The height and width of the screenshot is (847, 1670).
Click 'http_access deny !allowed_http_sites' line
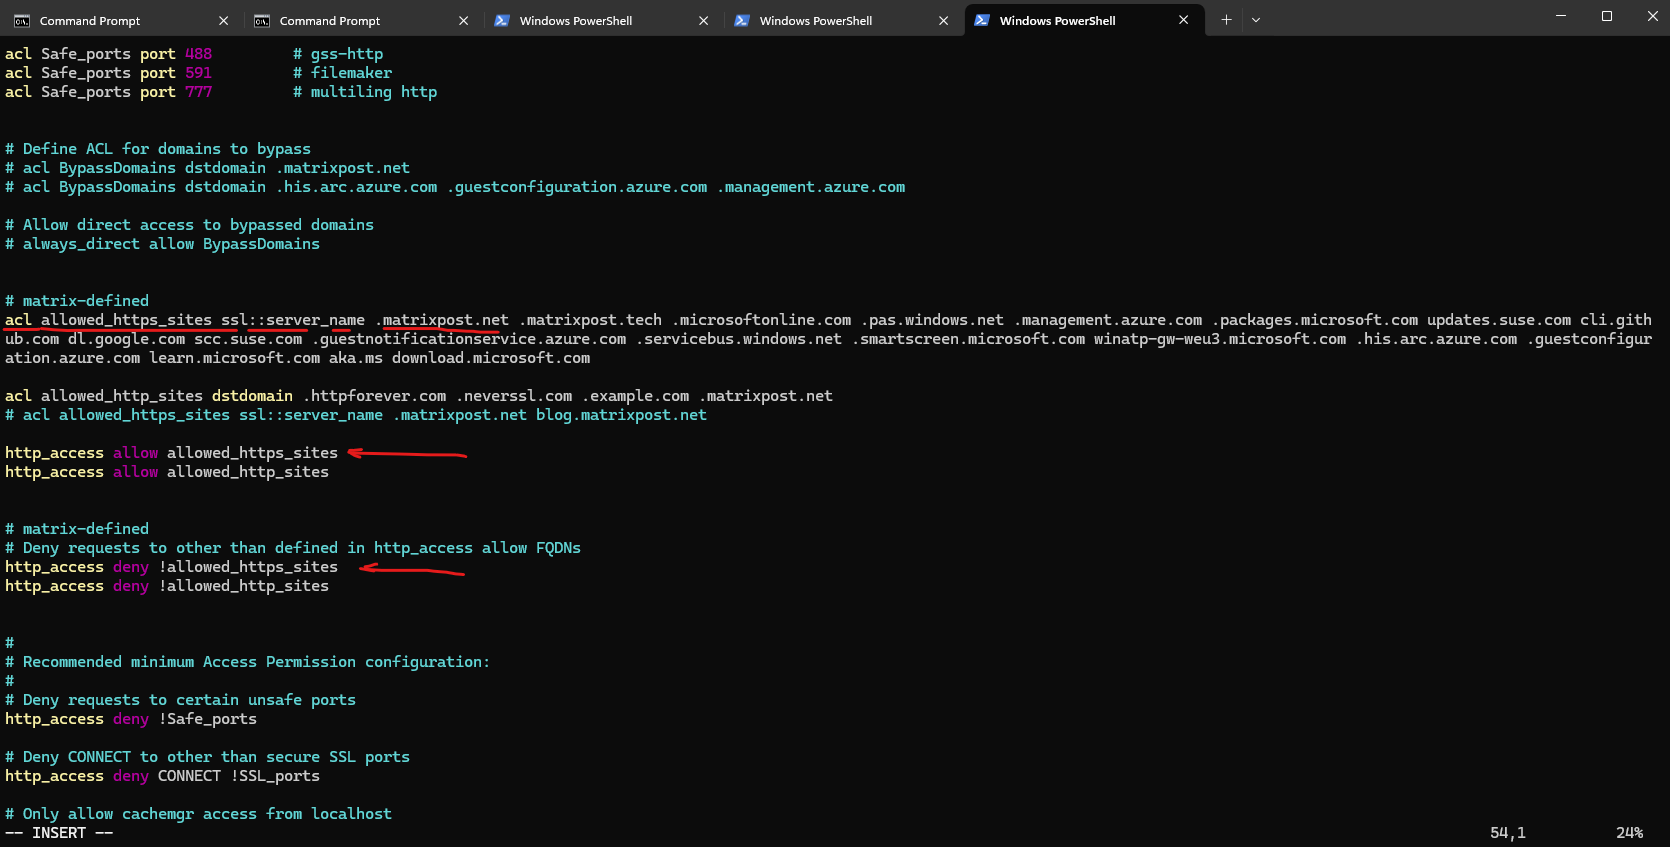tap(167, 586)
